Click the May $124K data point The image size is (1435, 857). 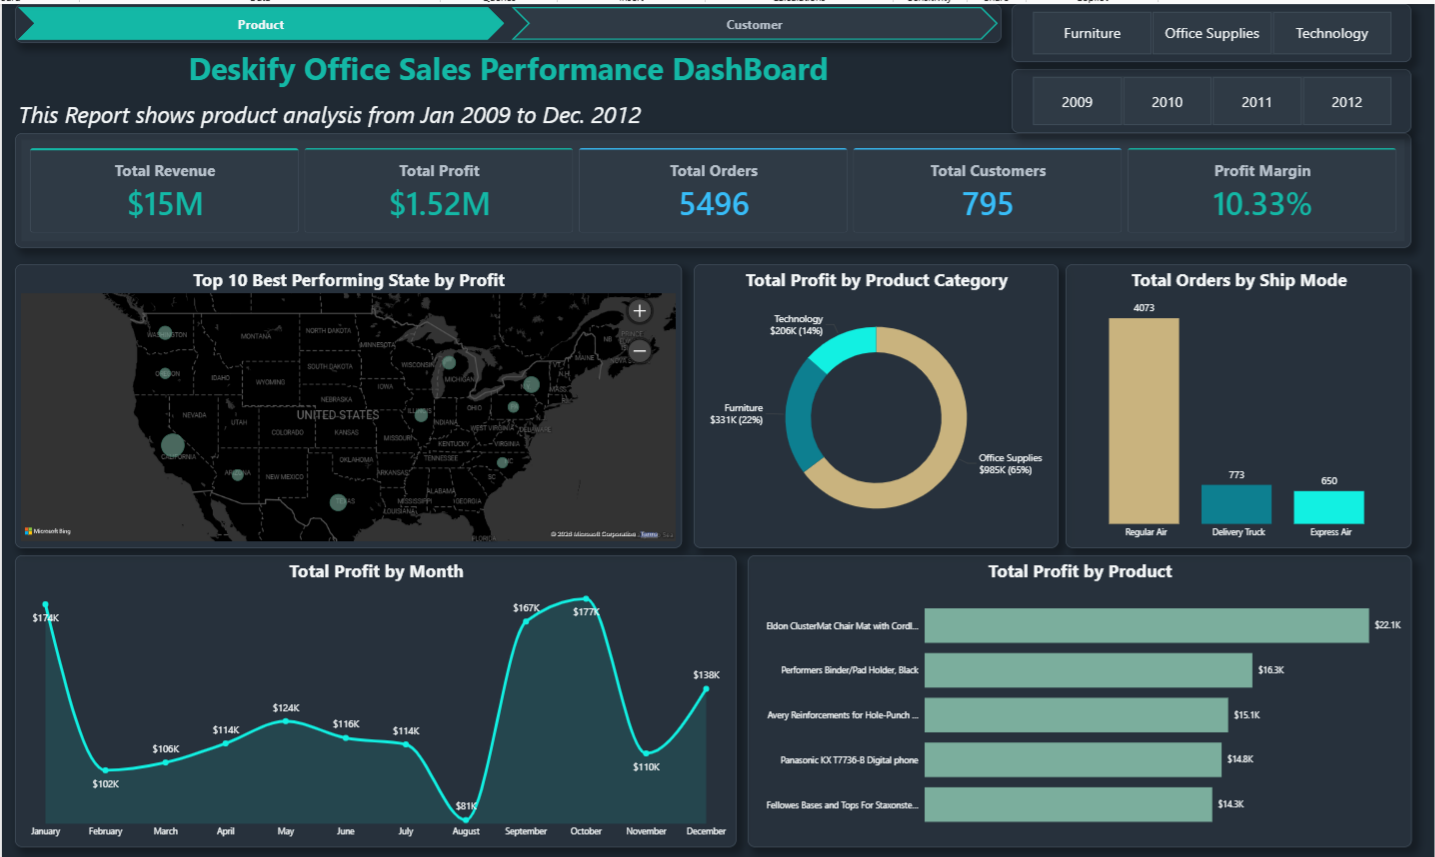coord(286,721)
